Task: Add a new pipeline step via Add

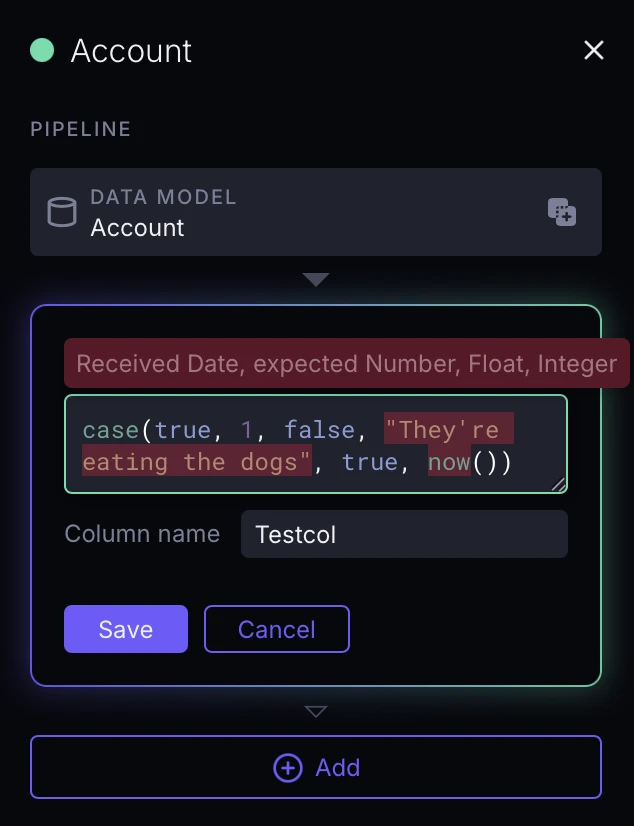Action: pos(316,767)
